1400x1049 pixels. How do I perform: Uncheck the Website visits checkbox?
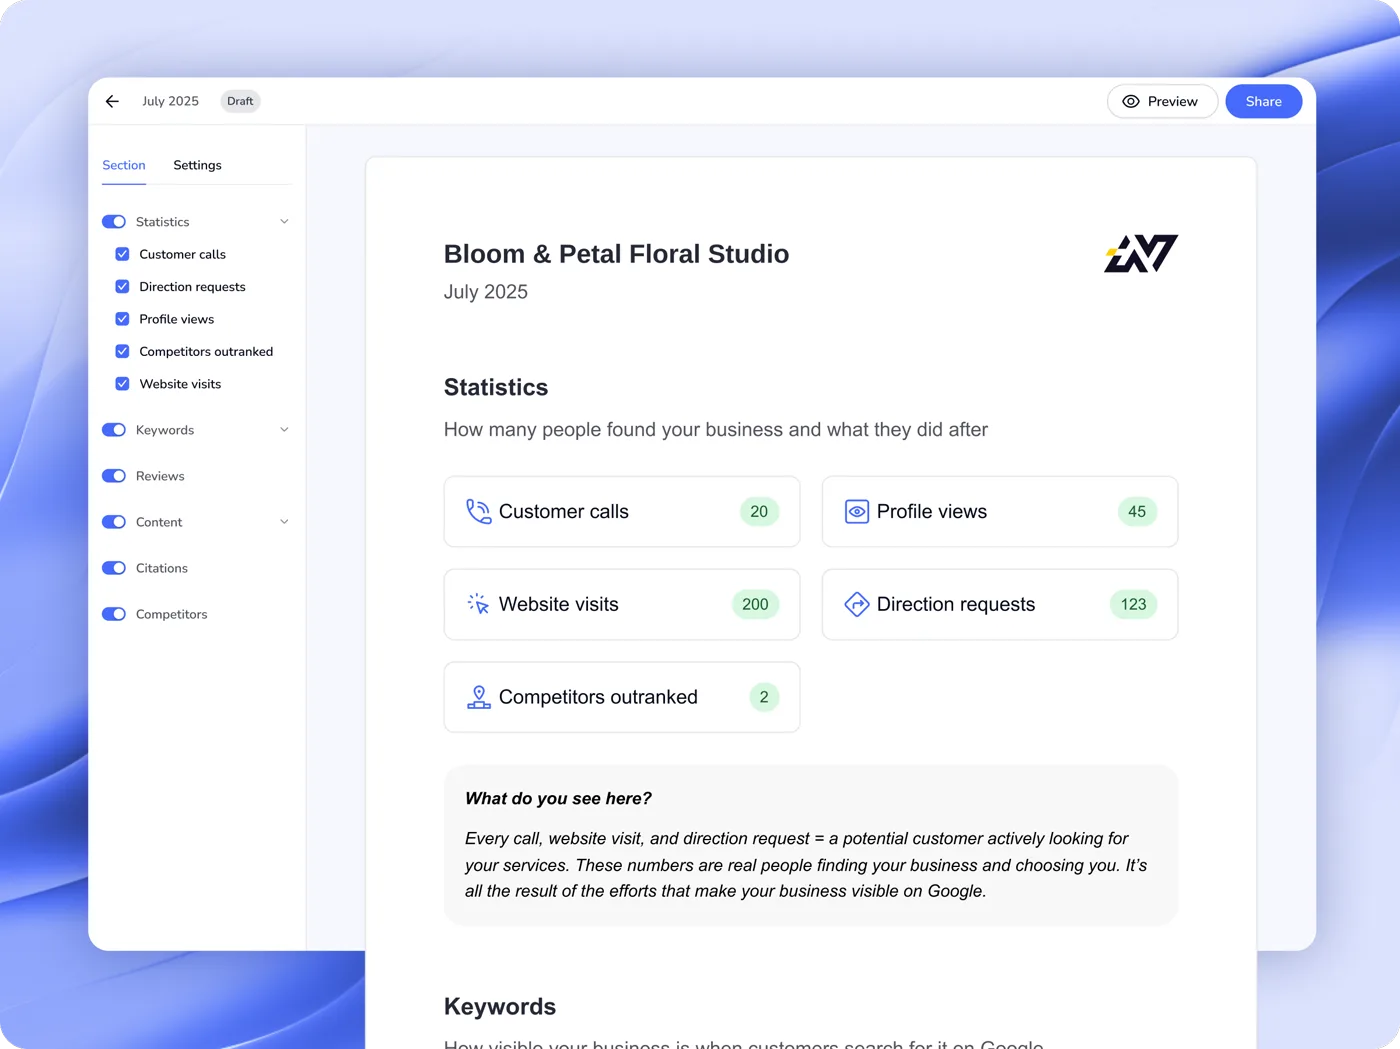[x=122, y=384]
